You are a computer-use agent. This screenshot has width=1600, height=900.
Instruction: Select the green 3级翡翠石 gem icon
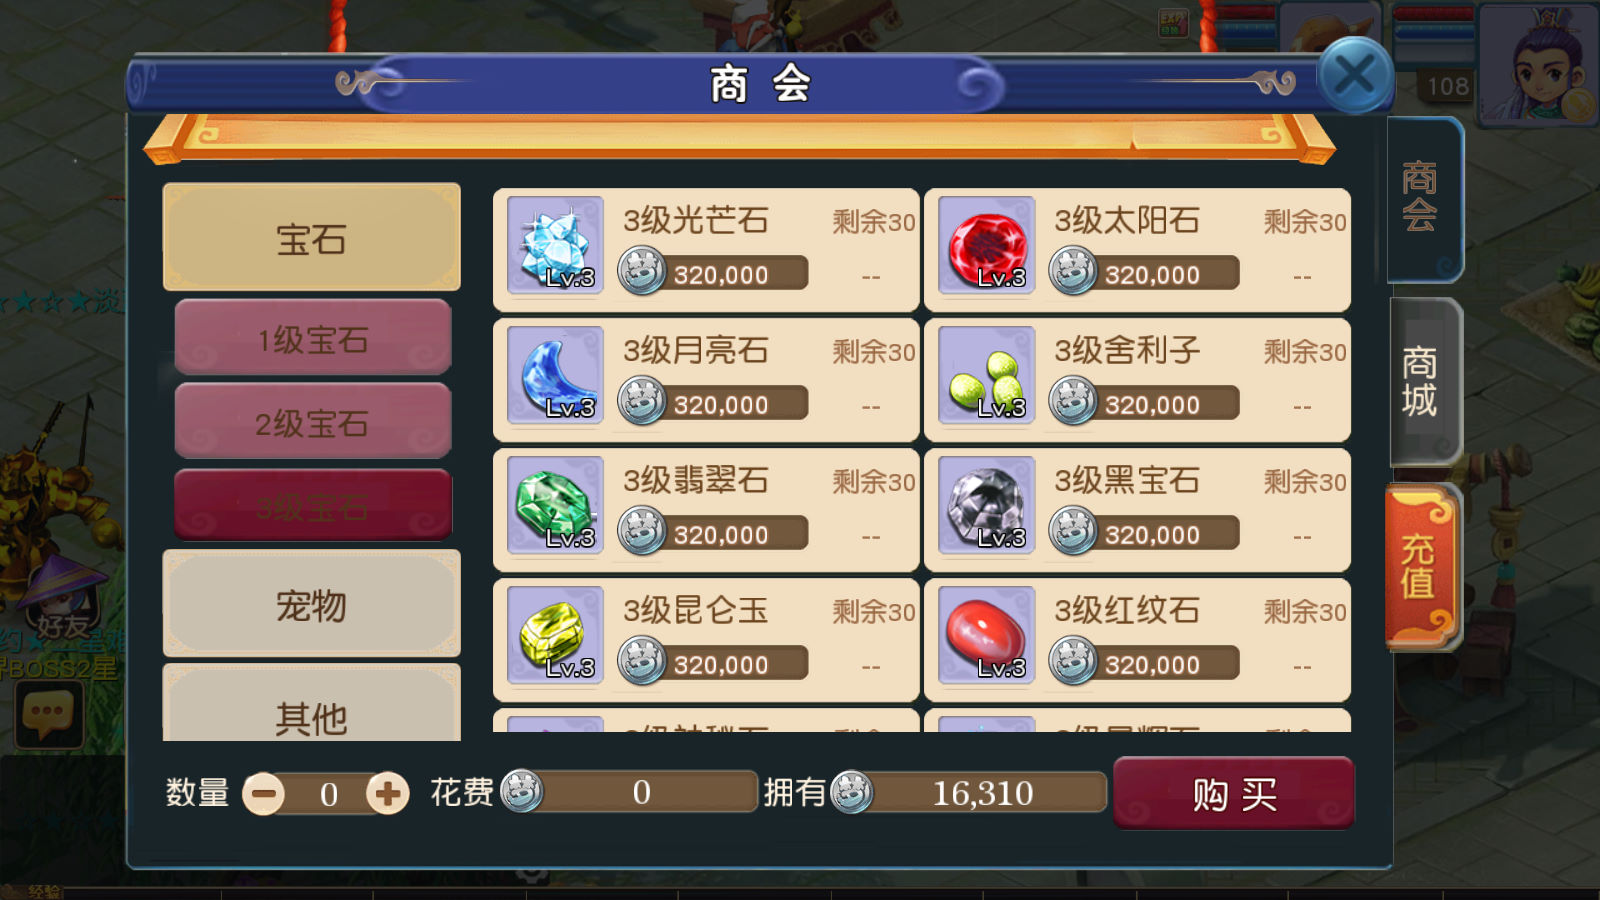(x=555, y=505)
